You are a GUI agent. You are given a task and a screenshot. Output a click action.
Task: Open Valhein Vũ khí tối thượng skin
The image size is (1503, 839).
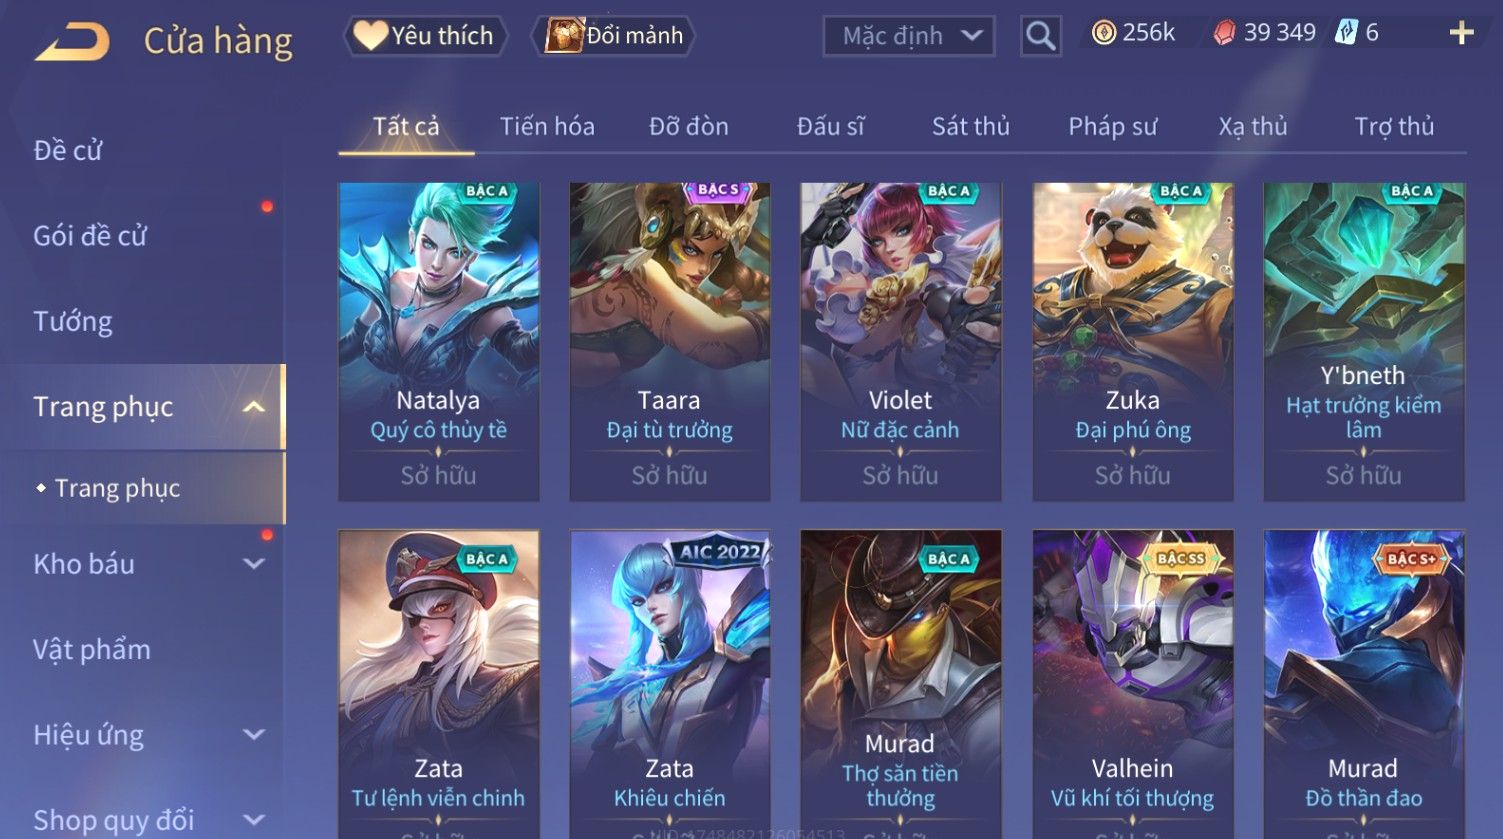click(1132, 684)
